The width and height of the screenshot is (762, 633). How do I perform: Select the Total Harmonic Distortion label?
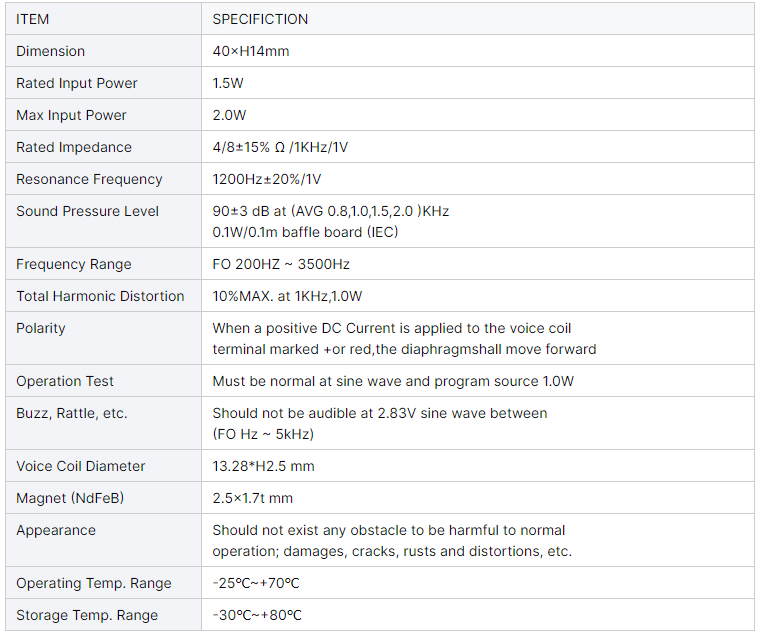click(x=100, y=296)
